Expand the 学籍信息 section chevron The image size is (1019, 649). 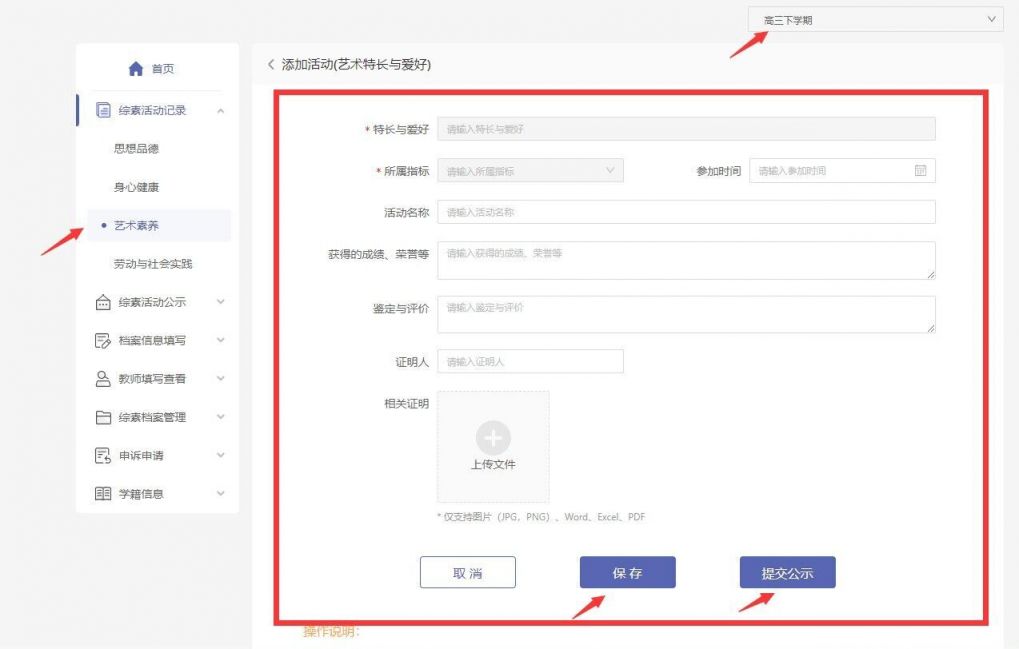point(221,493)
